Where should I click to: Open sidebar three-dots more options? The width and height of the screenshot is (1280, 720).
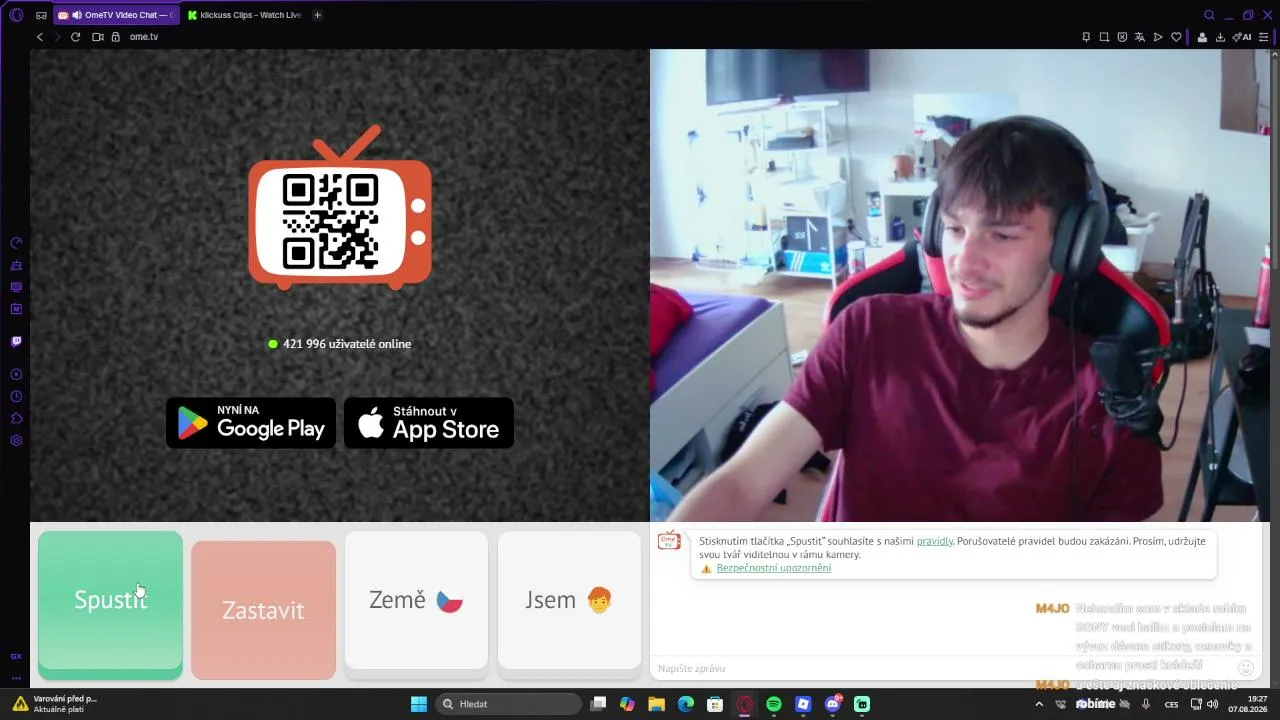16,678
